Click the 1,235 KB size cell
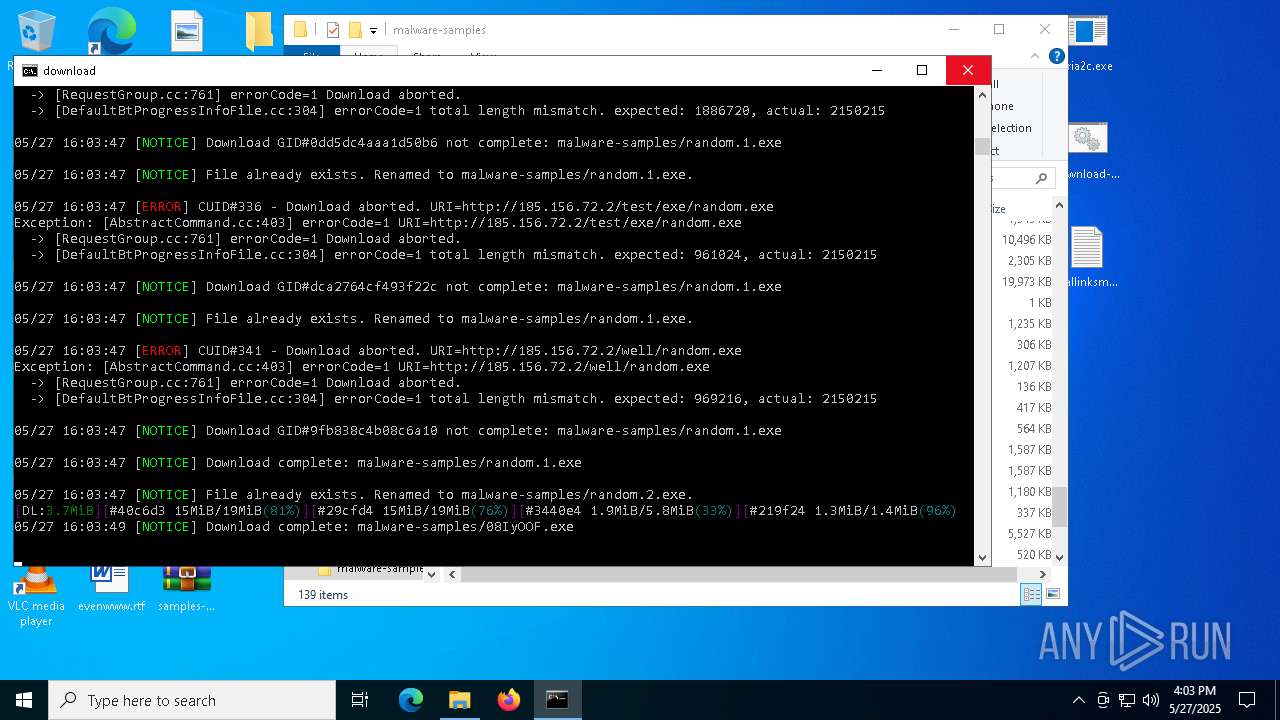Viewport: 1280px width, 720px height. (x=1029, y=324)
